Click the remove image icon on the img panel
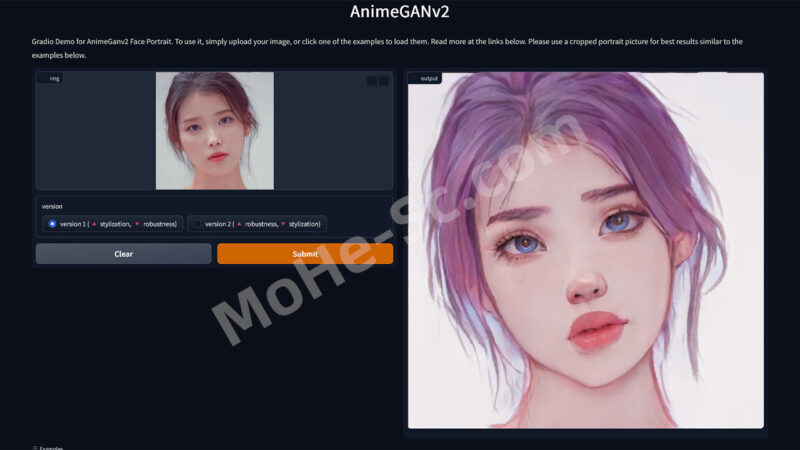The image size is (800, 450). (x=384, y=81)
